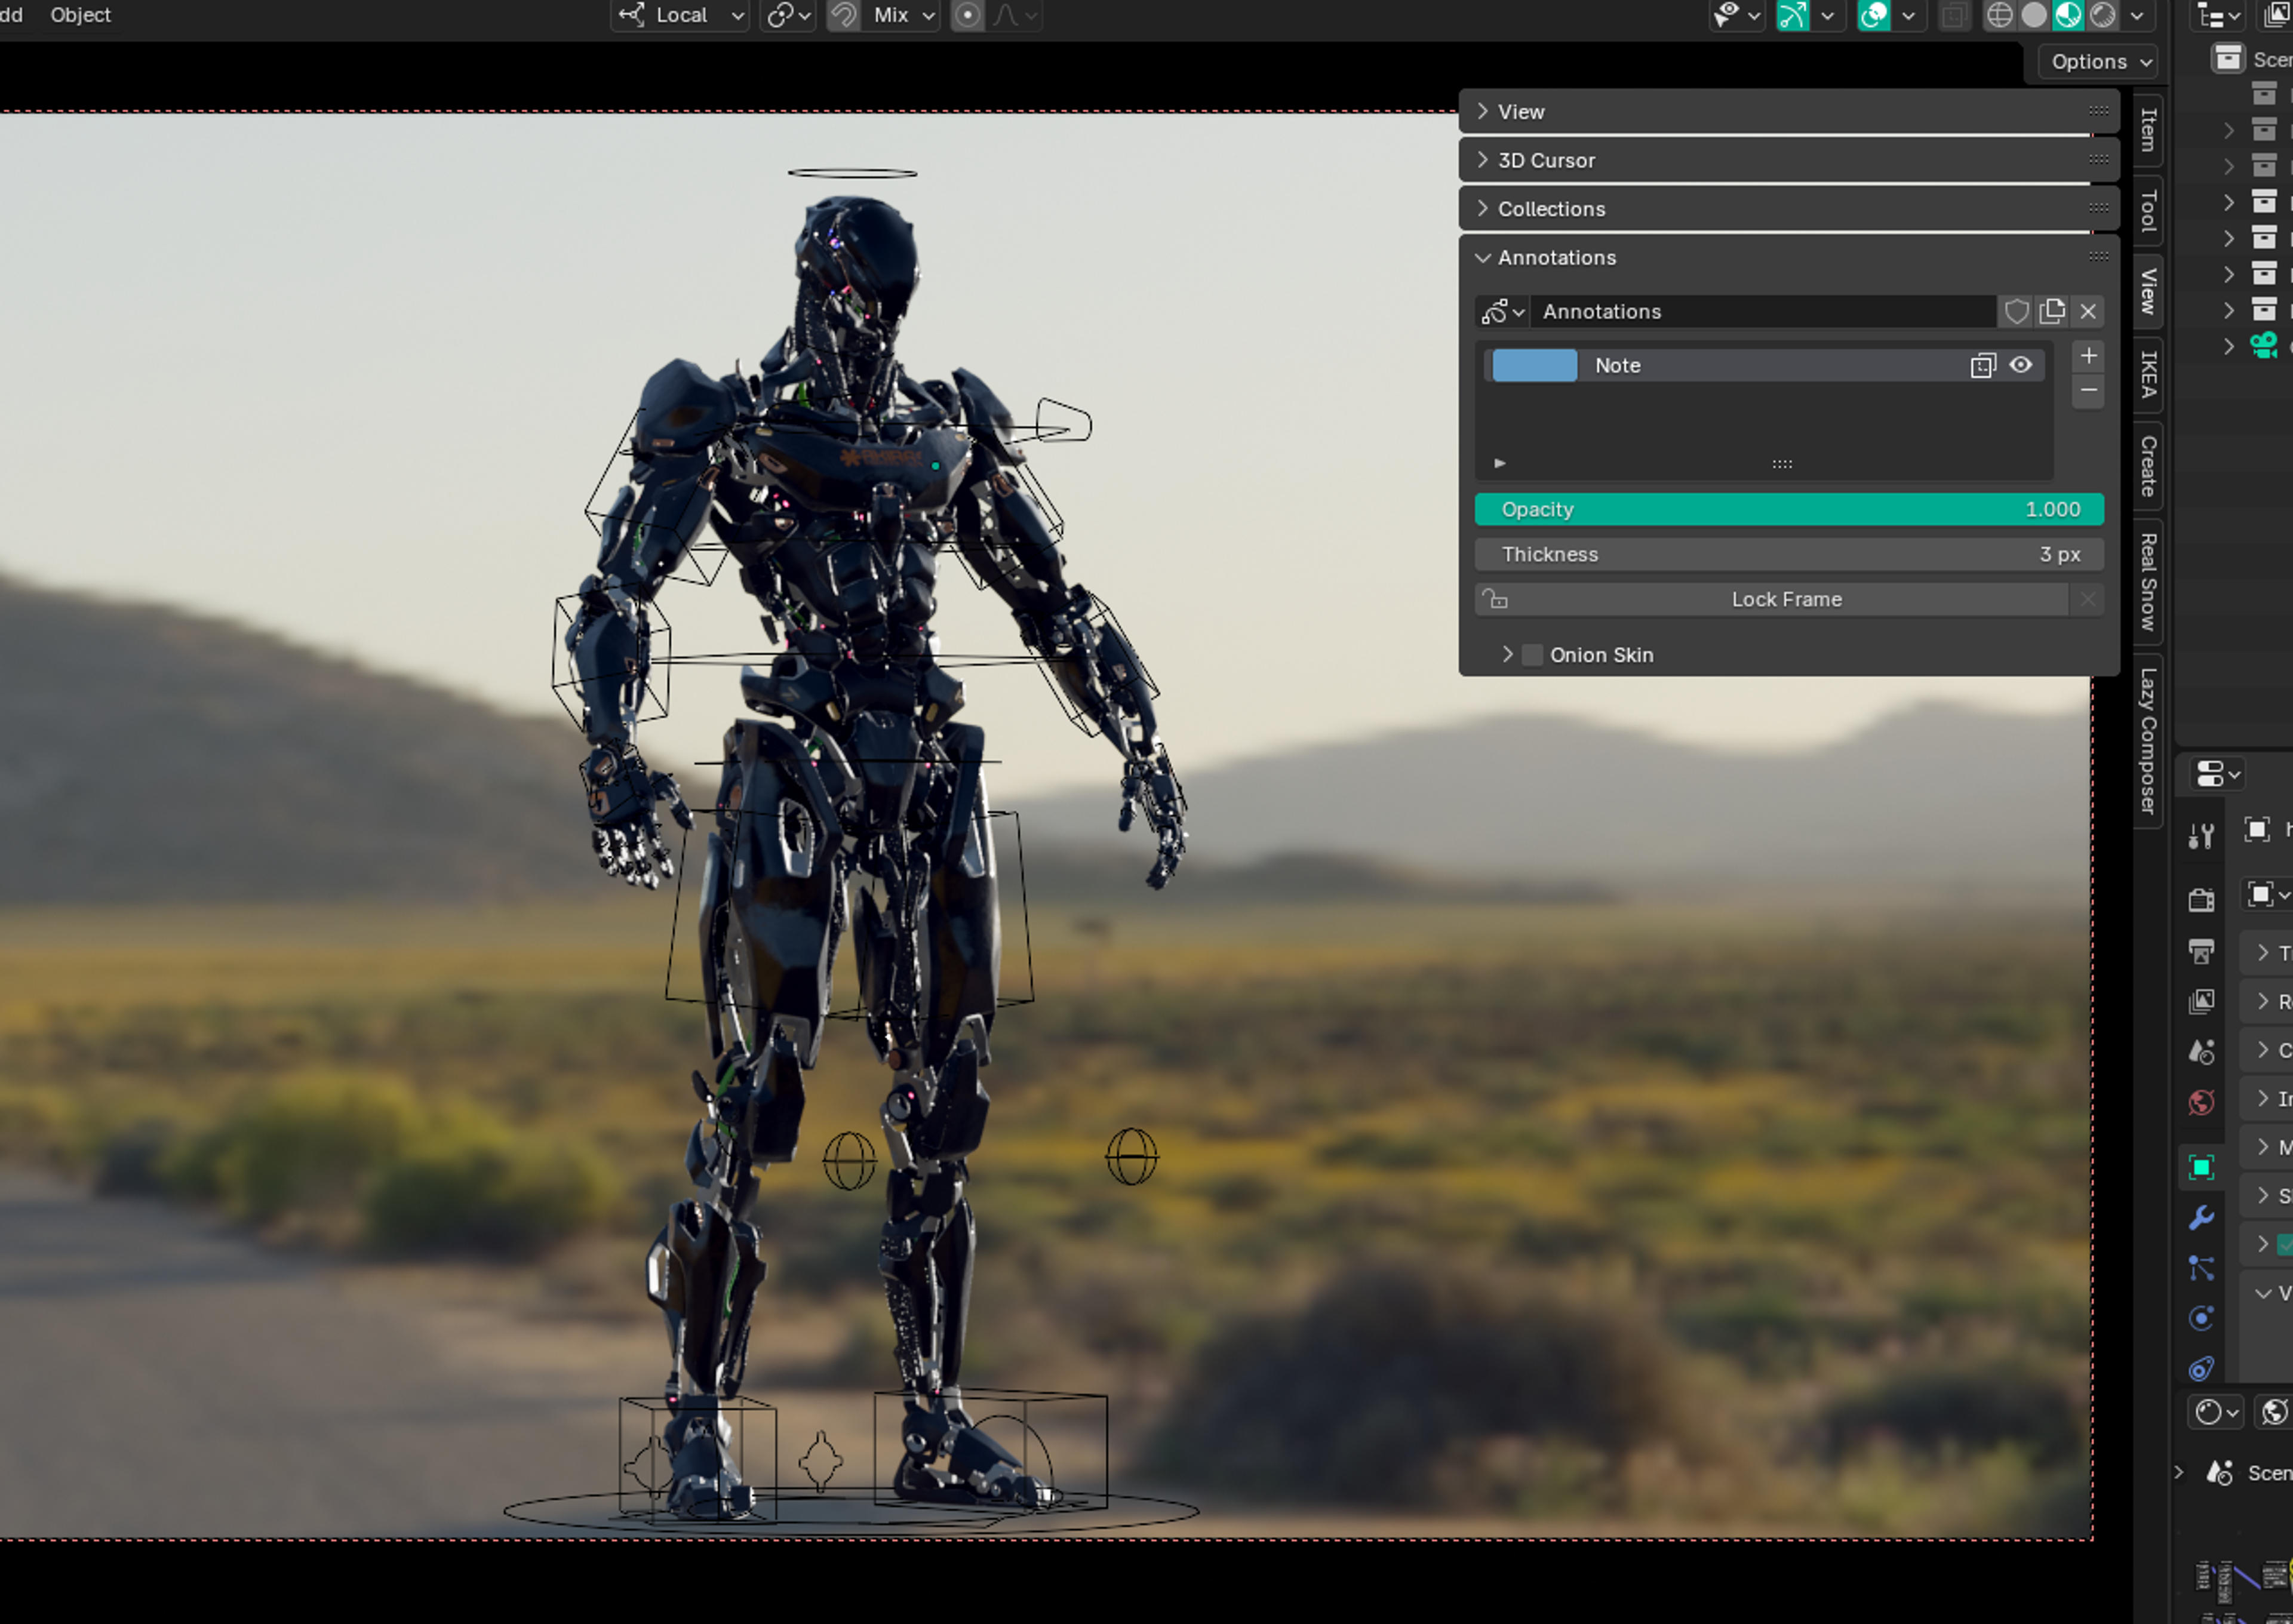Open the Modifiers wrench properties tab
This screenshot has width=2293, height=1624.
(2201, 1217)
